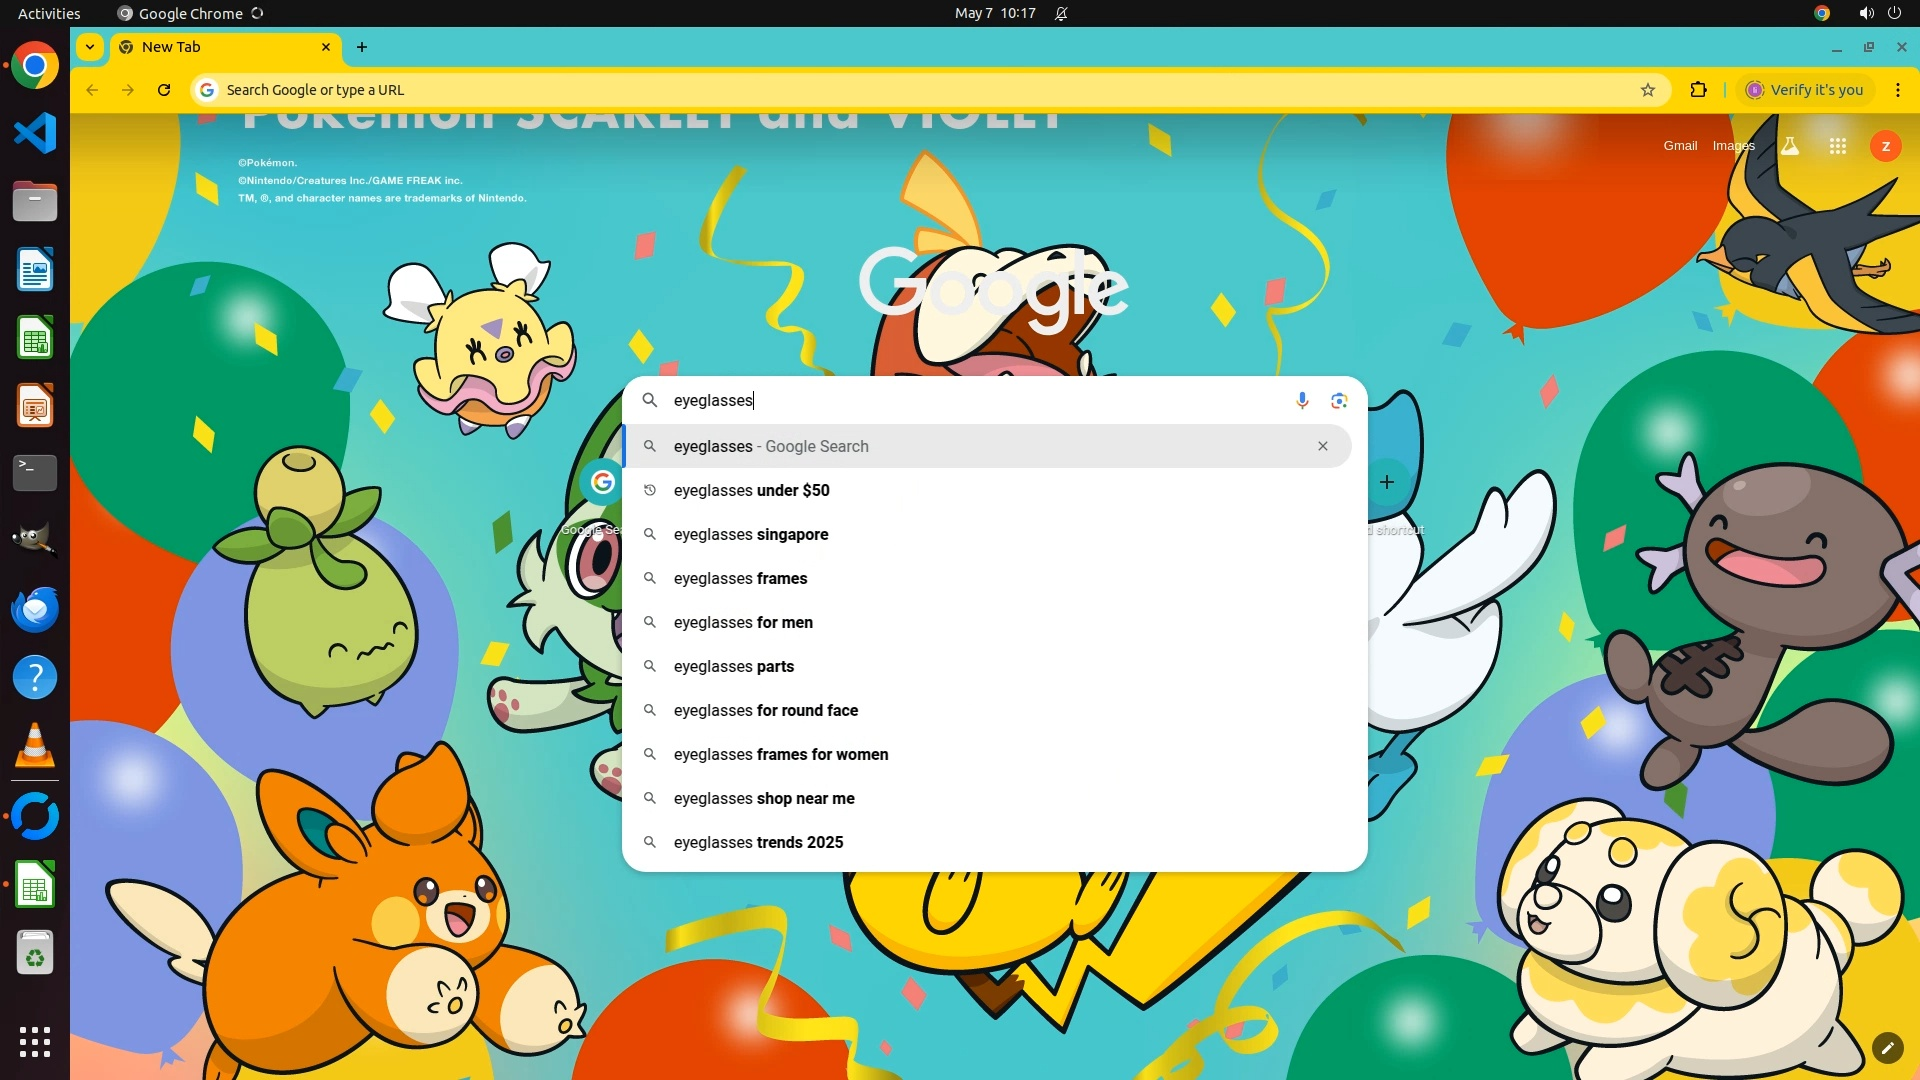The height and width of the screenshot is (1080, 1920).
Task: Remove the eyeglasses Google Search suggestion
Action: point(1322,446)
